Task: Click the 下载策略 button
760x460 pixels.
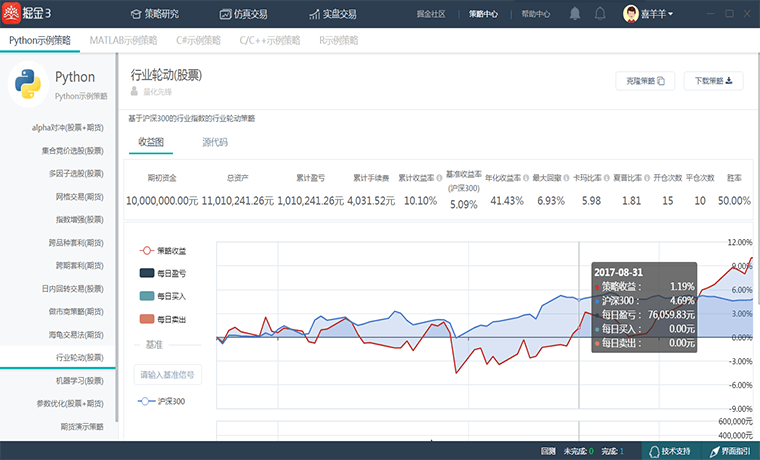Action: pyautogui.click(x=713, y=81)
